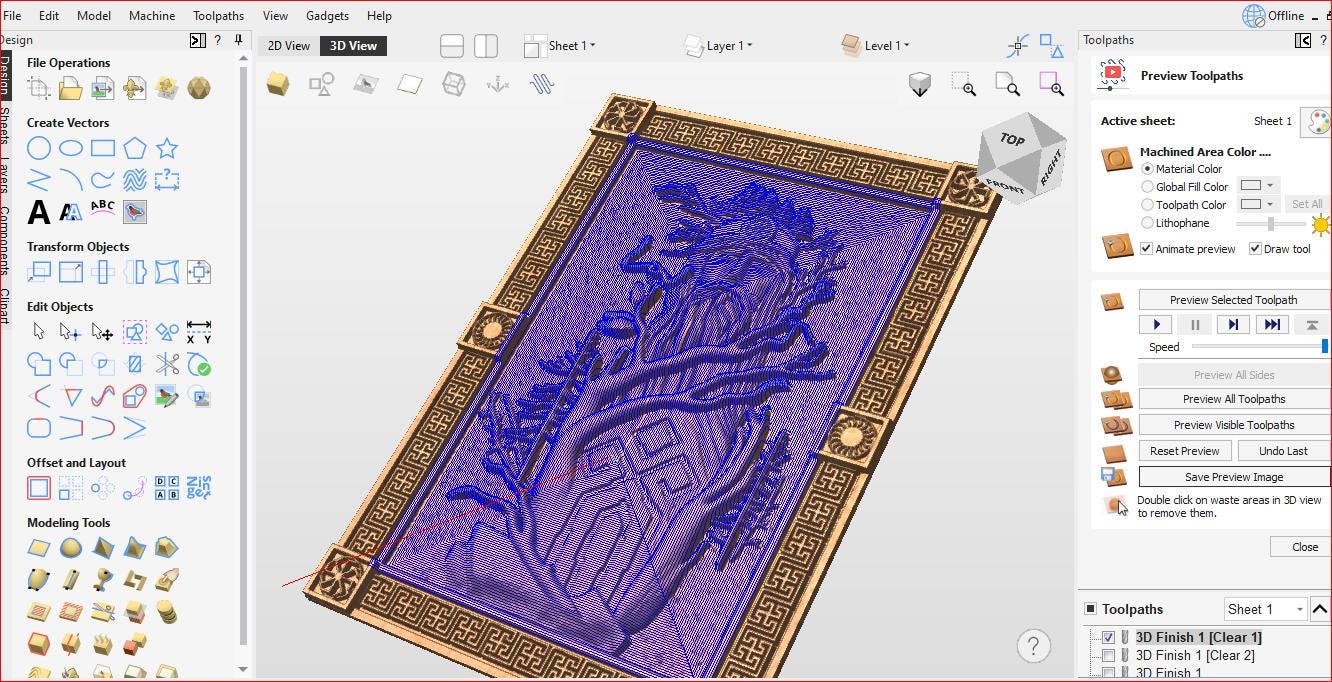1332x682 pixels.
Task: Click the yellow cube isometric view icon
Action: tap(278, 84)
